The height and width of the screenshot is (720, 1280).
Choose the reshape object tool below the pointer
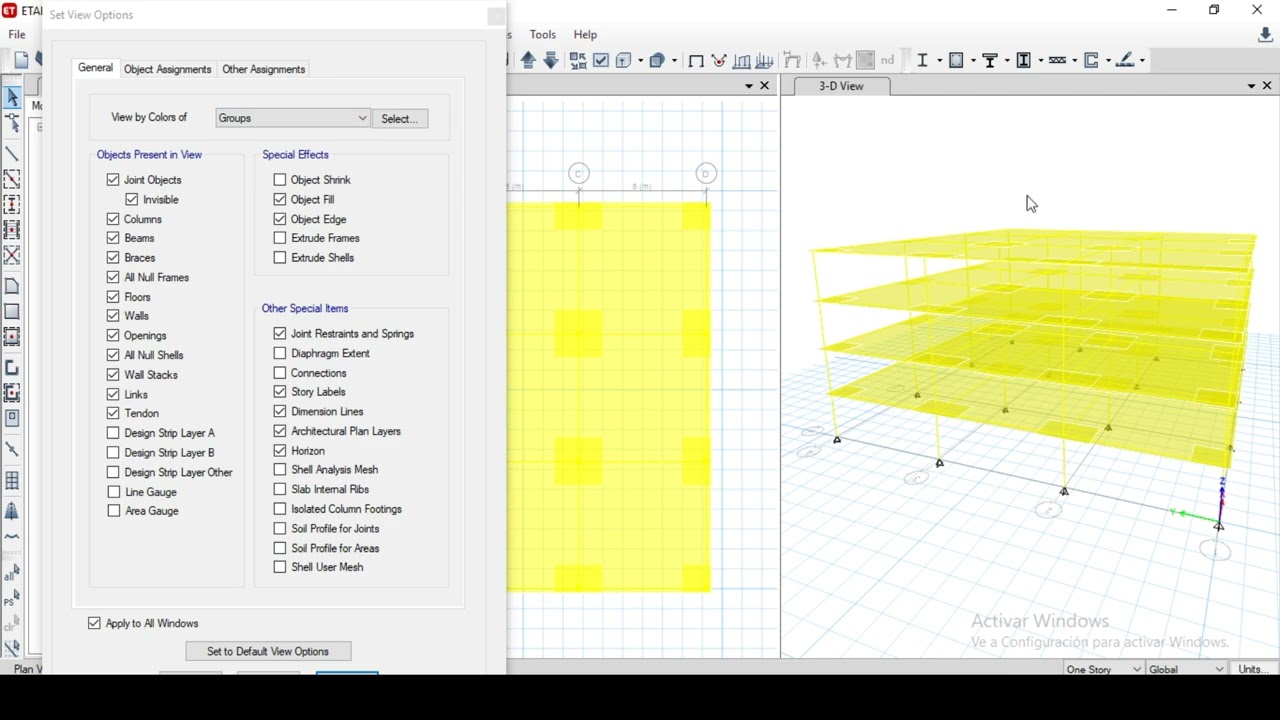(x=12, y=123)
